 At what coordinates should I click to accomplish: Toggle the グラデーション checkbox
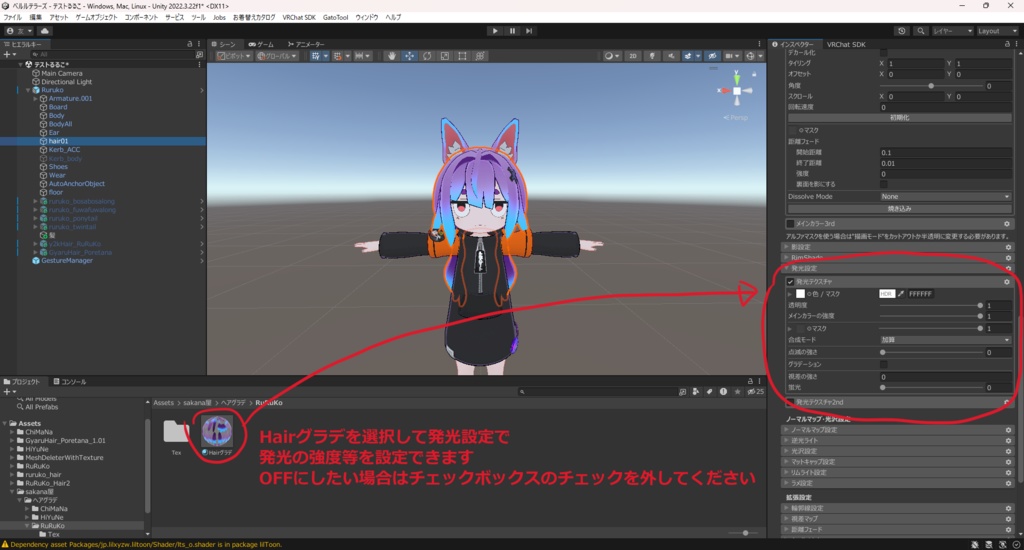tap(884, 364)
